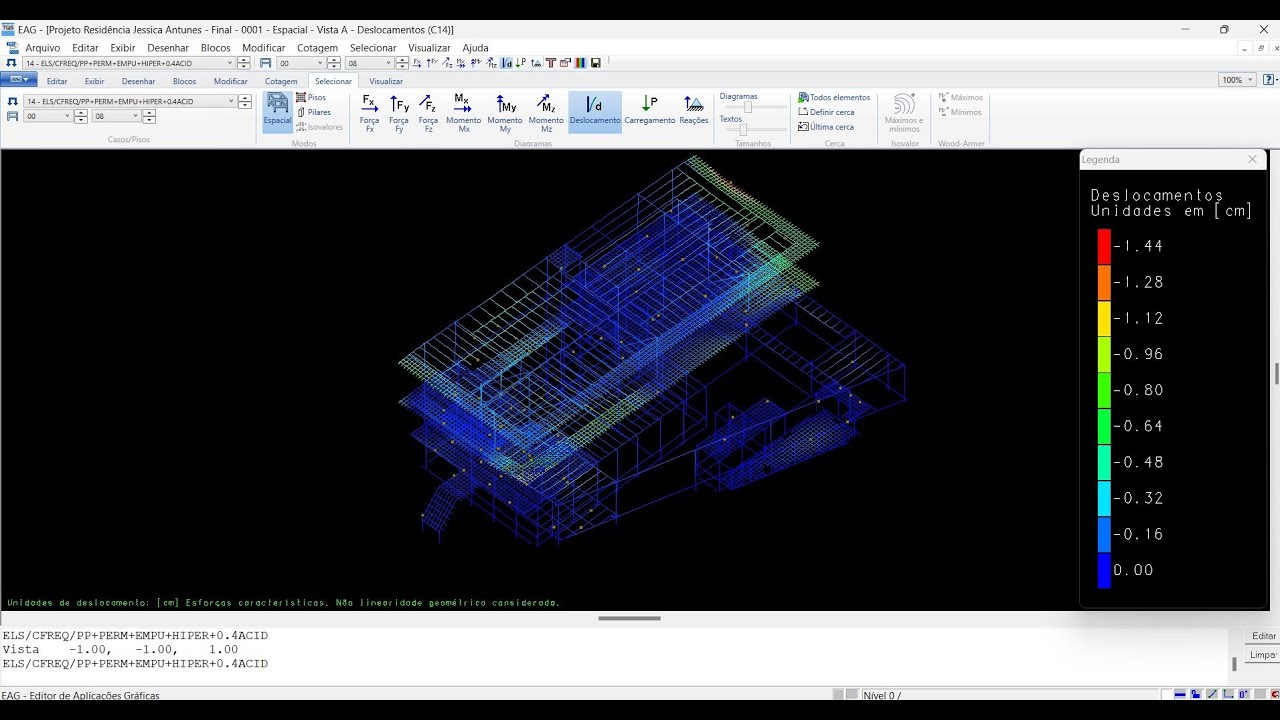Close the Legenda panel
The width and height of the screenshot is (1280, 720).
tap(1252, 159)
